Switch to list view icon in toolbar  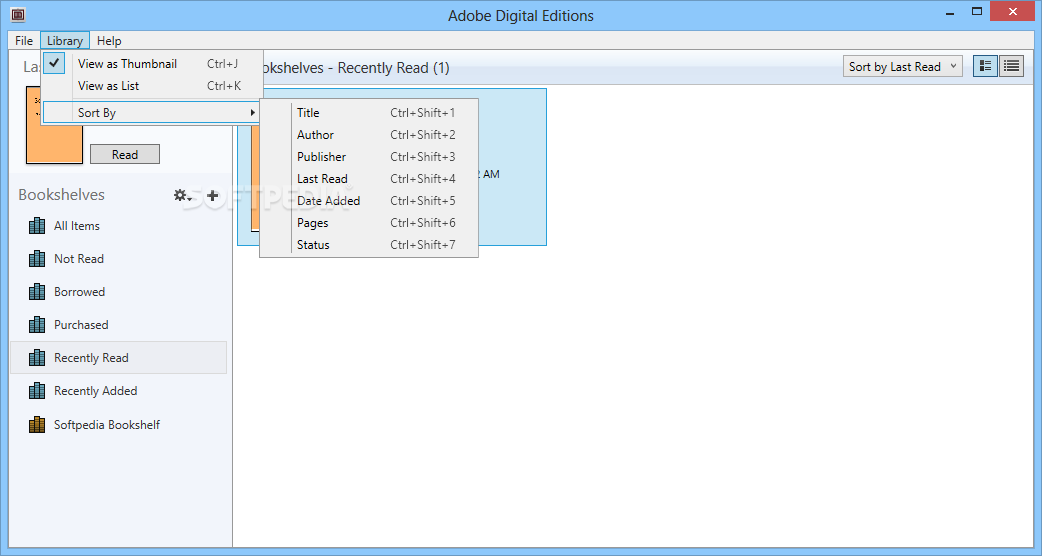pos(1011,66)
